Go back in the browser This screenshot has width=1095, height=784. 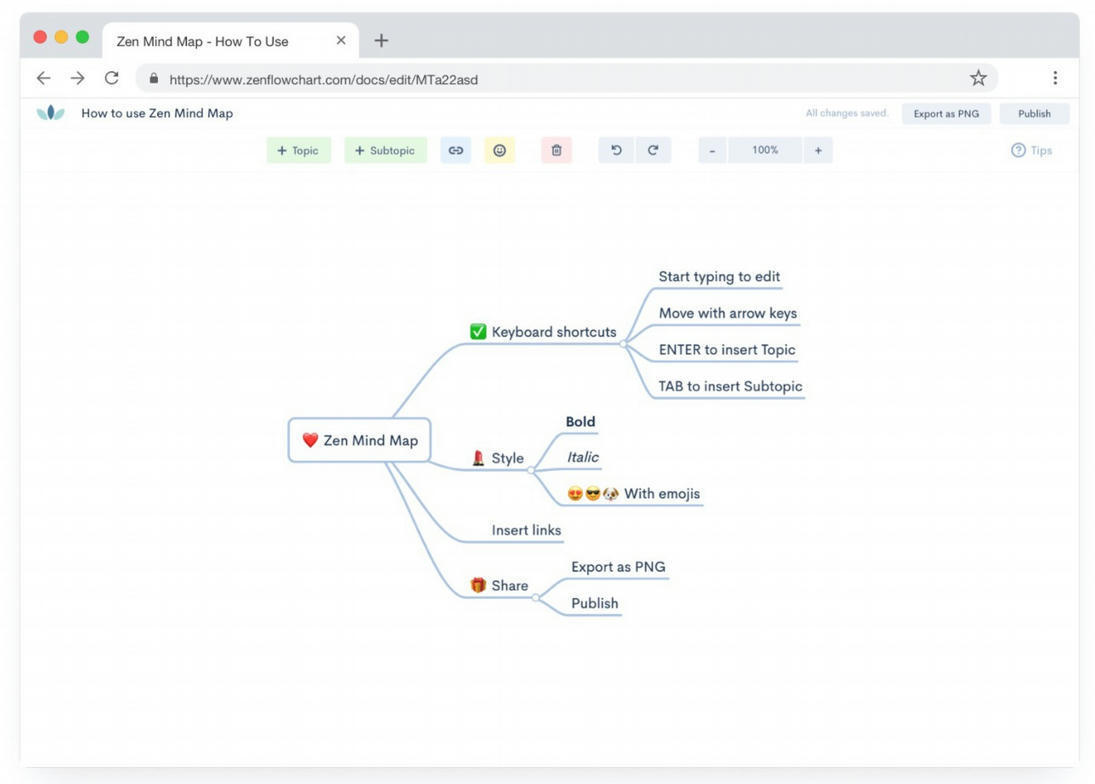click(x=43, y=78)
